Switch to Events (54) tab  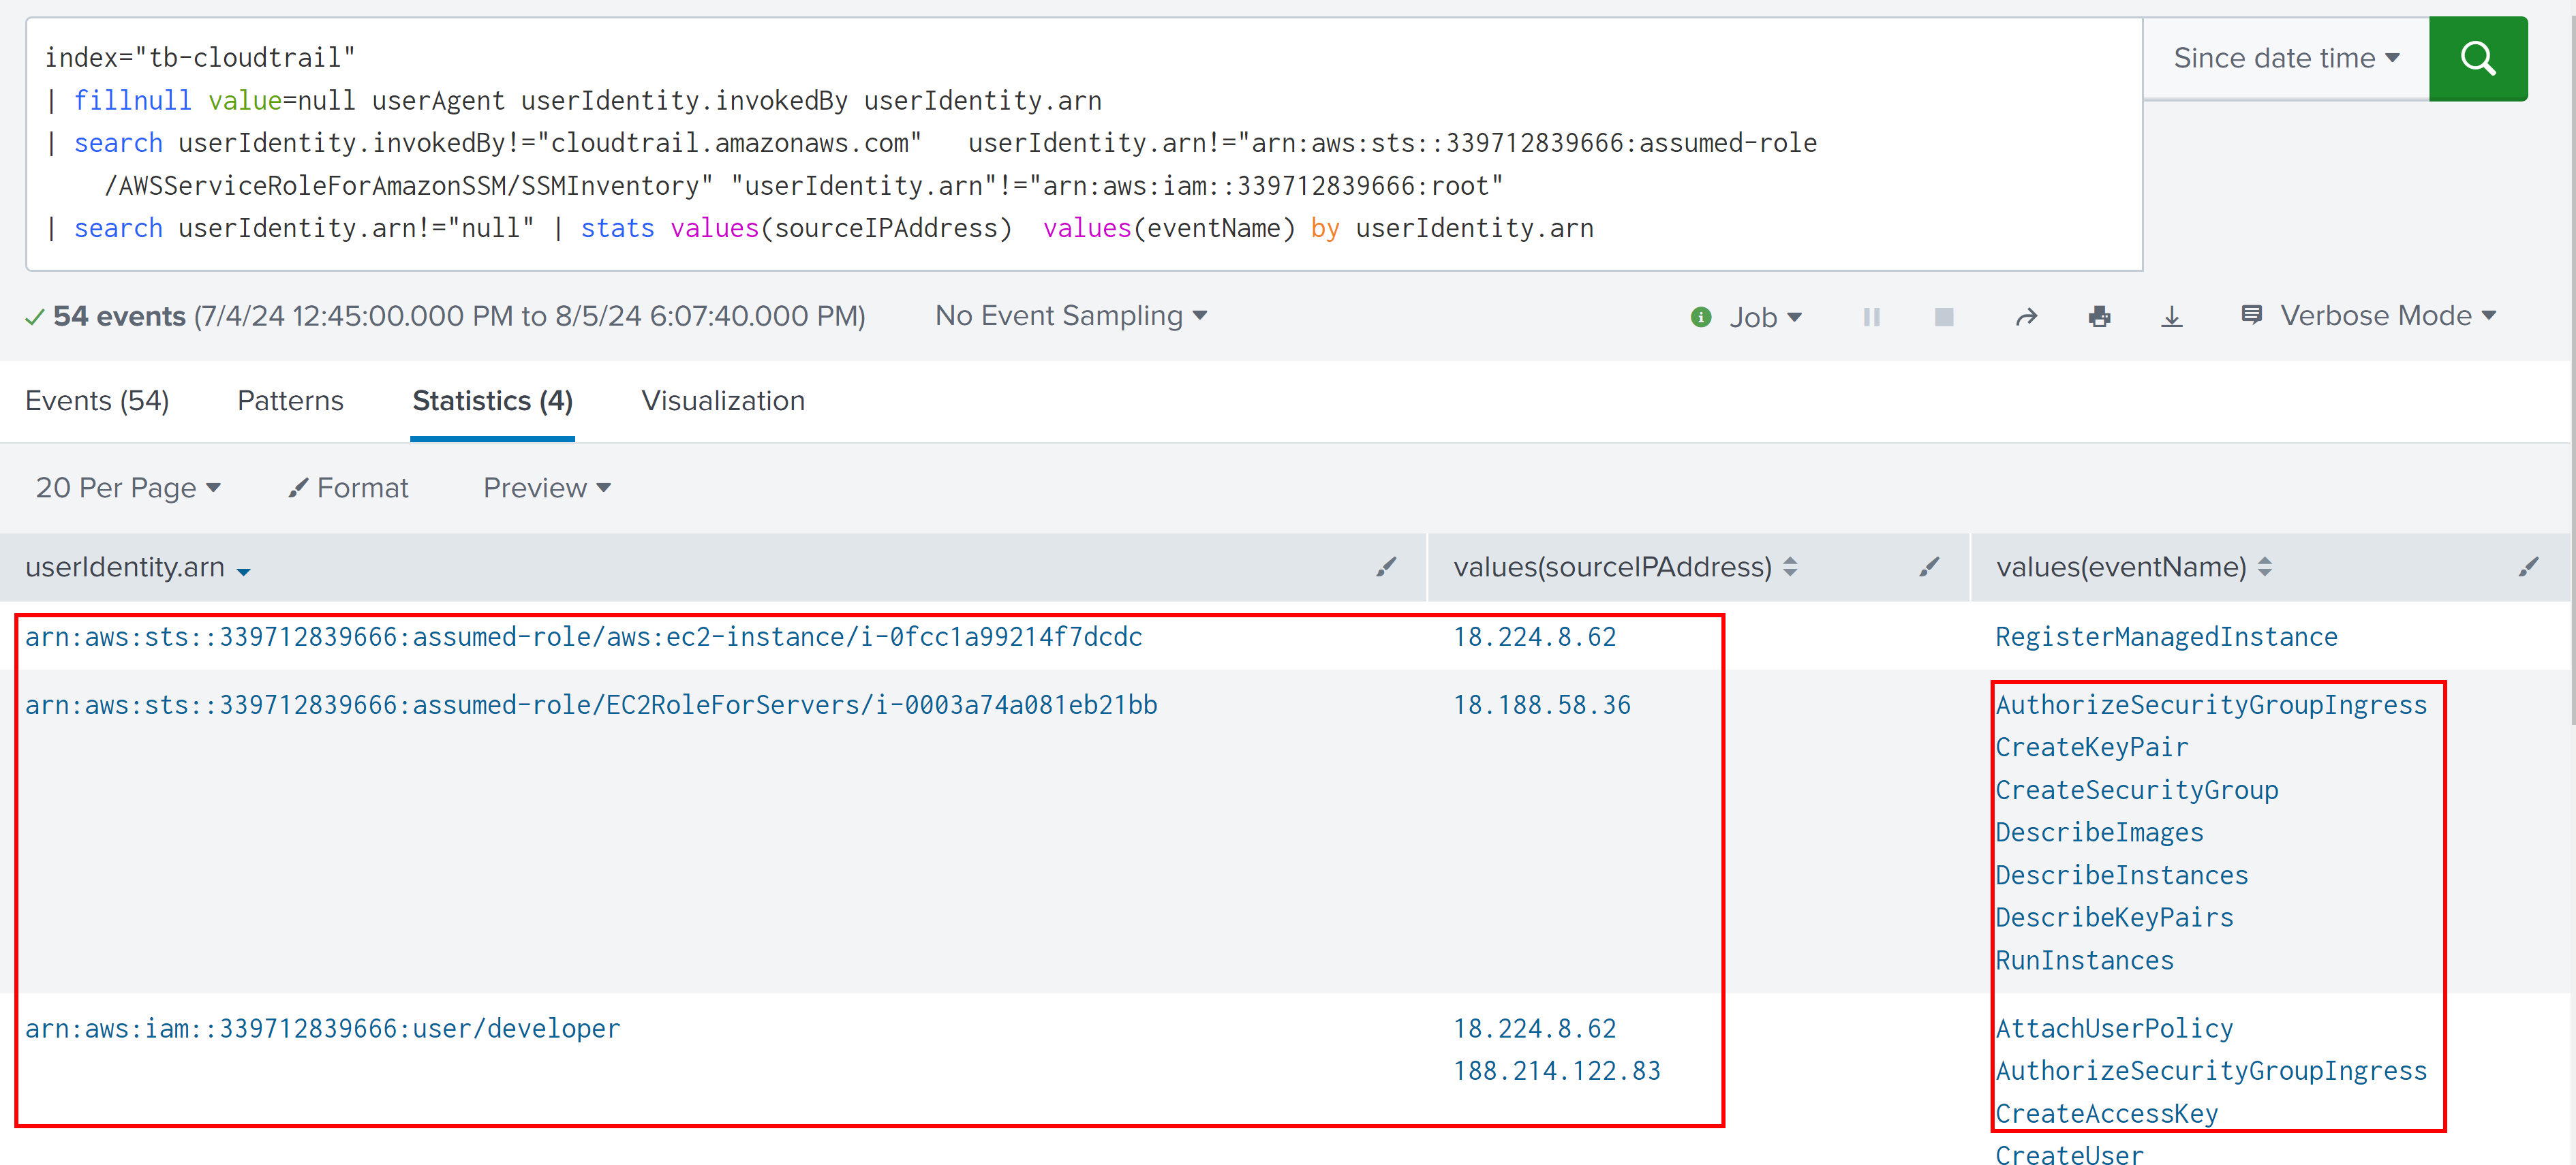[97, 401]
